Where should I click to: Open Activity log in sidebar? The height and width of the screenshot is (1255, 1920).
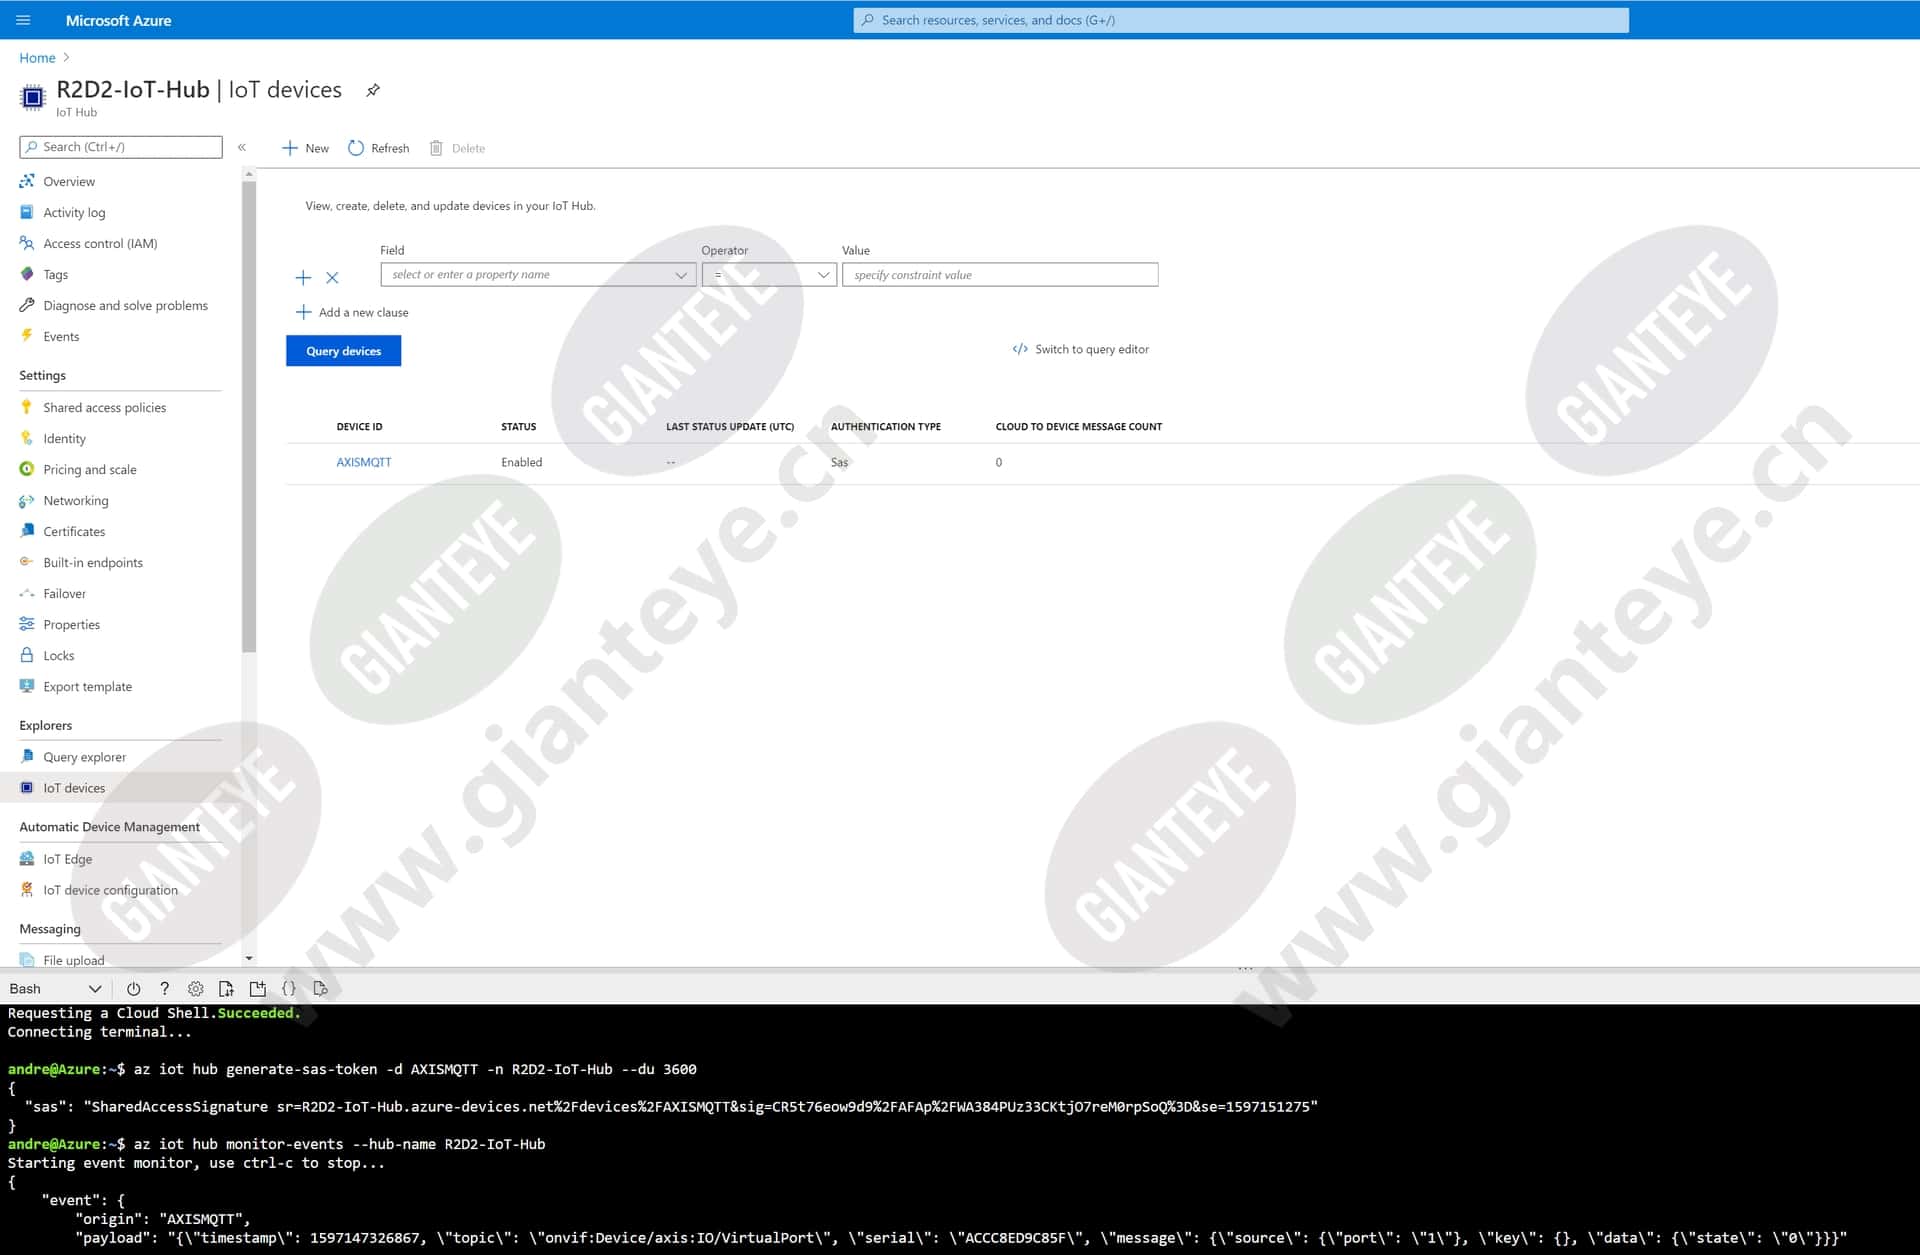coord(74,212)
